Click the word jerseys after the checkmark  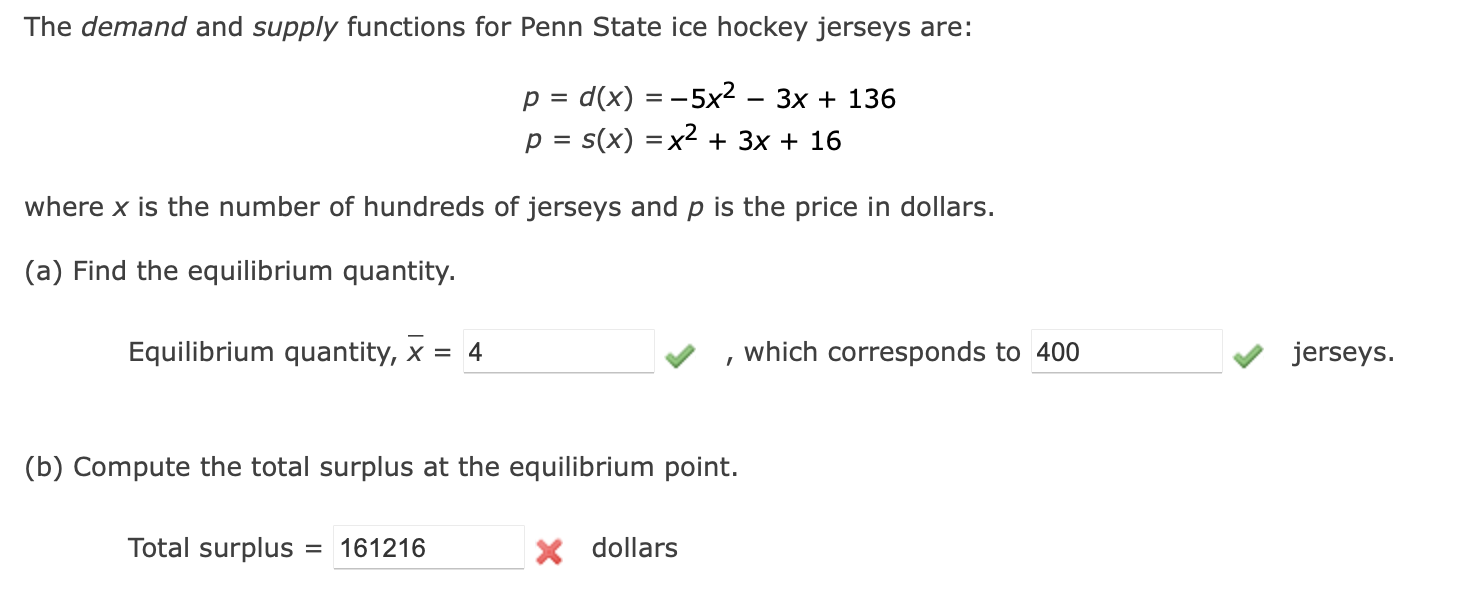1340,352
